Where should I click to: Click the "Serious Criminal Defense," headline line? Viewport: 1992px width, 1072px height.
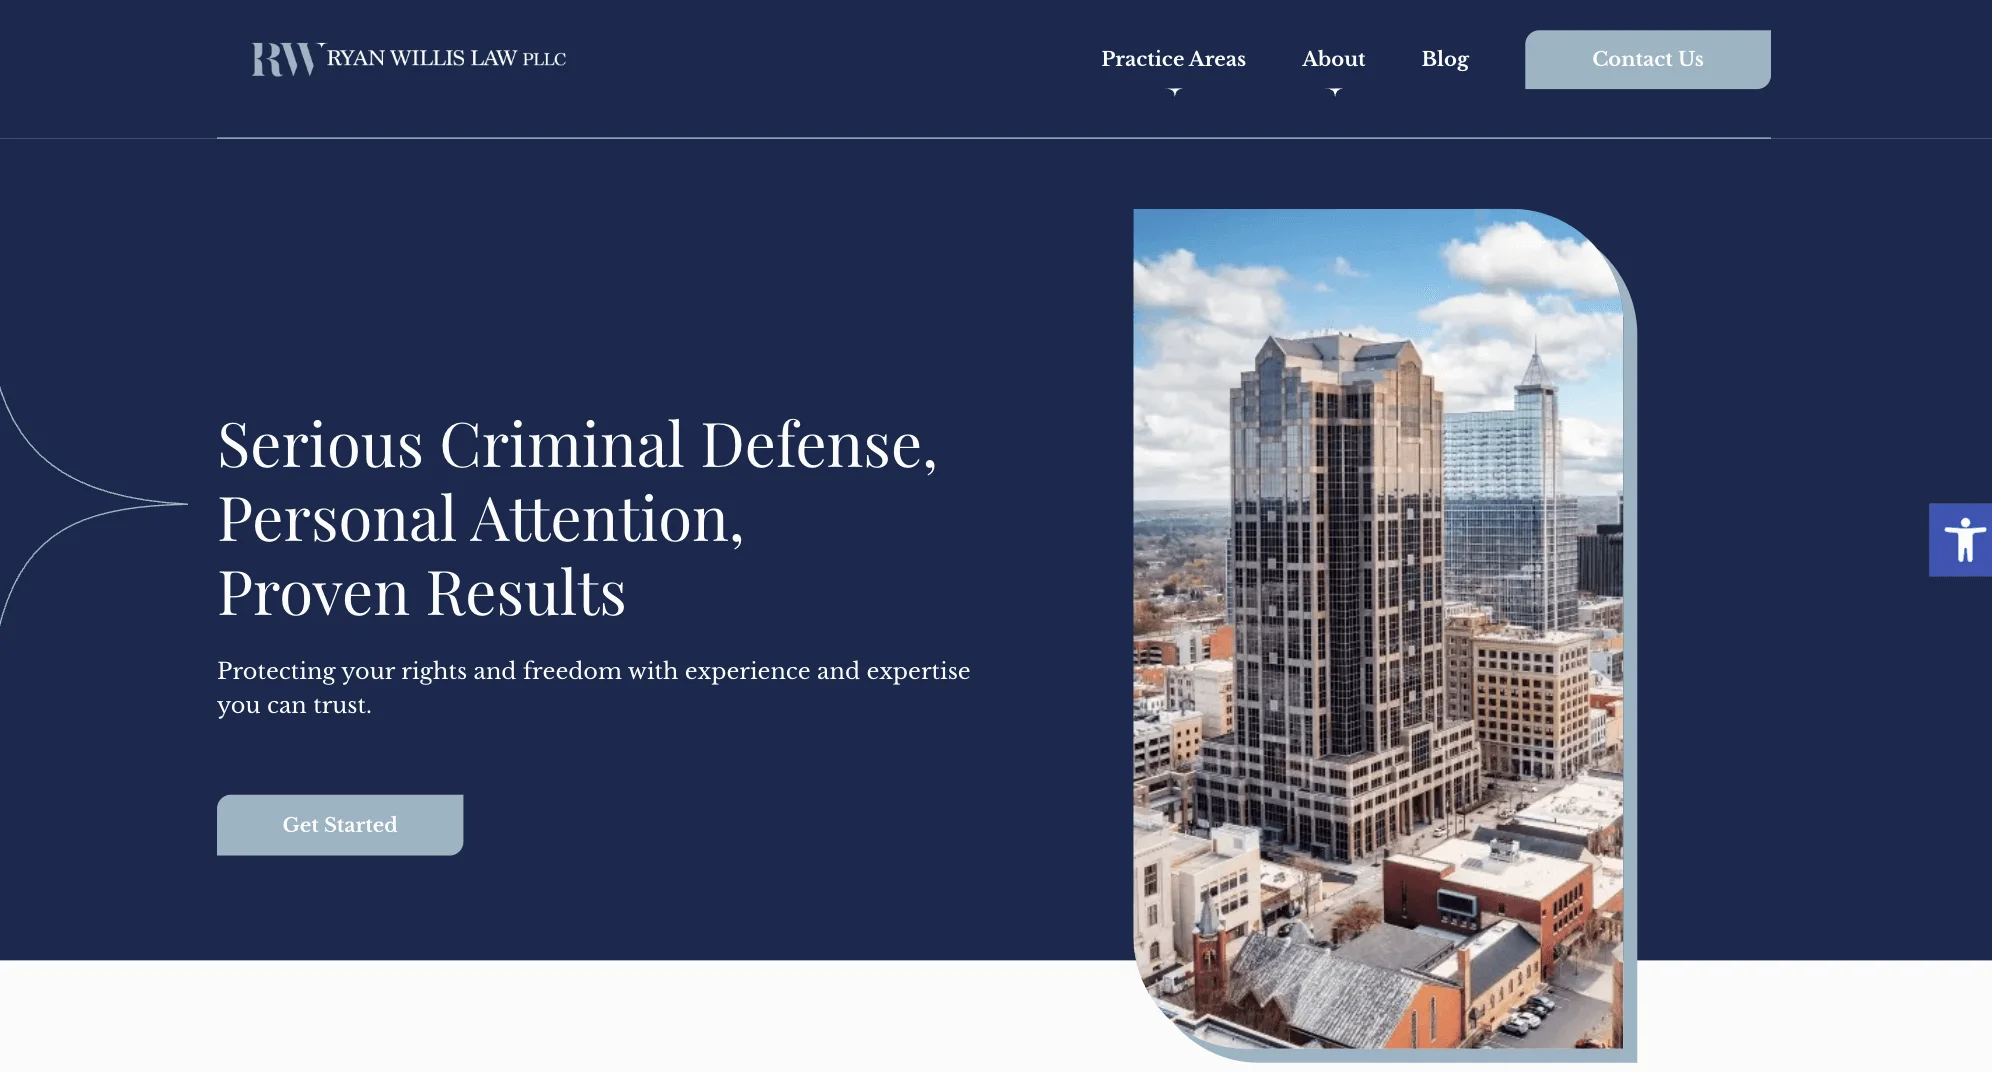coord(577,445)
